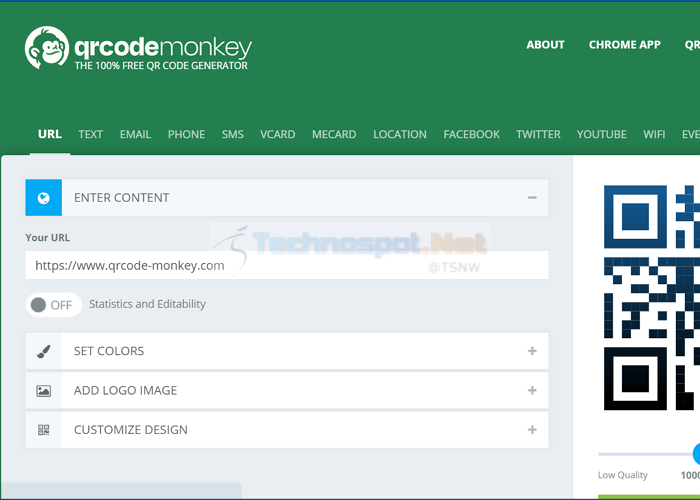700x500 pixels.
Task: Click the QR code preview image
Action: 652,298
